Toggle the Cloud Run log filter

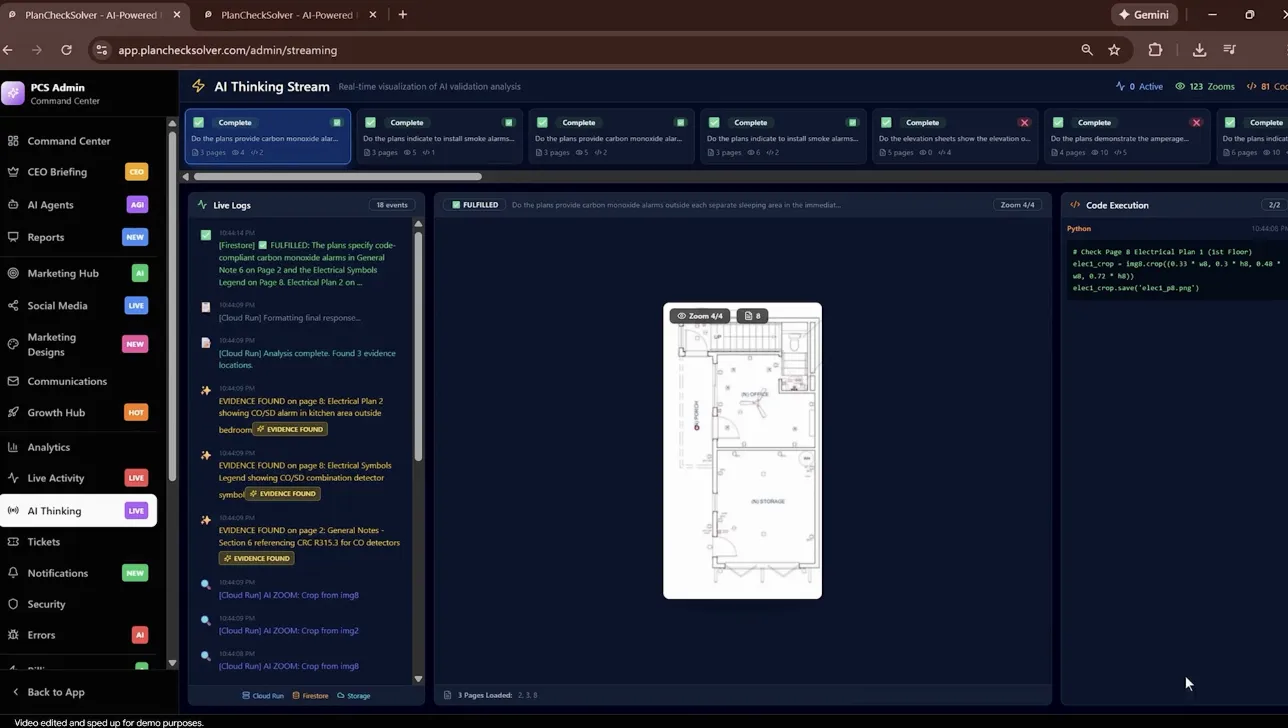pos(263,695)
